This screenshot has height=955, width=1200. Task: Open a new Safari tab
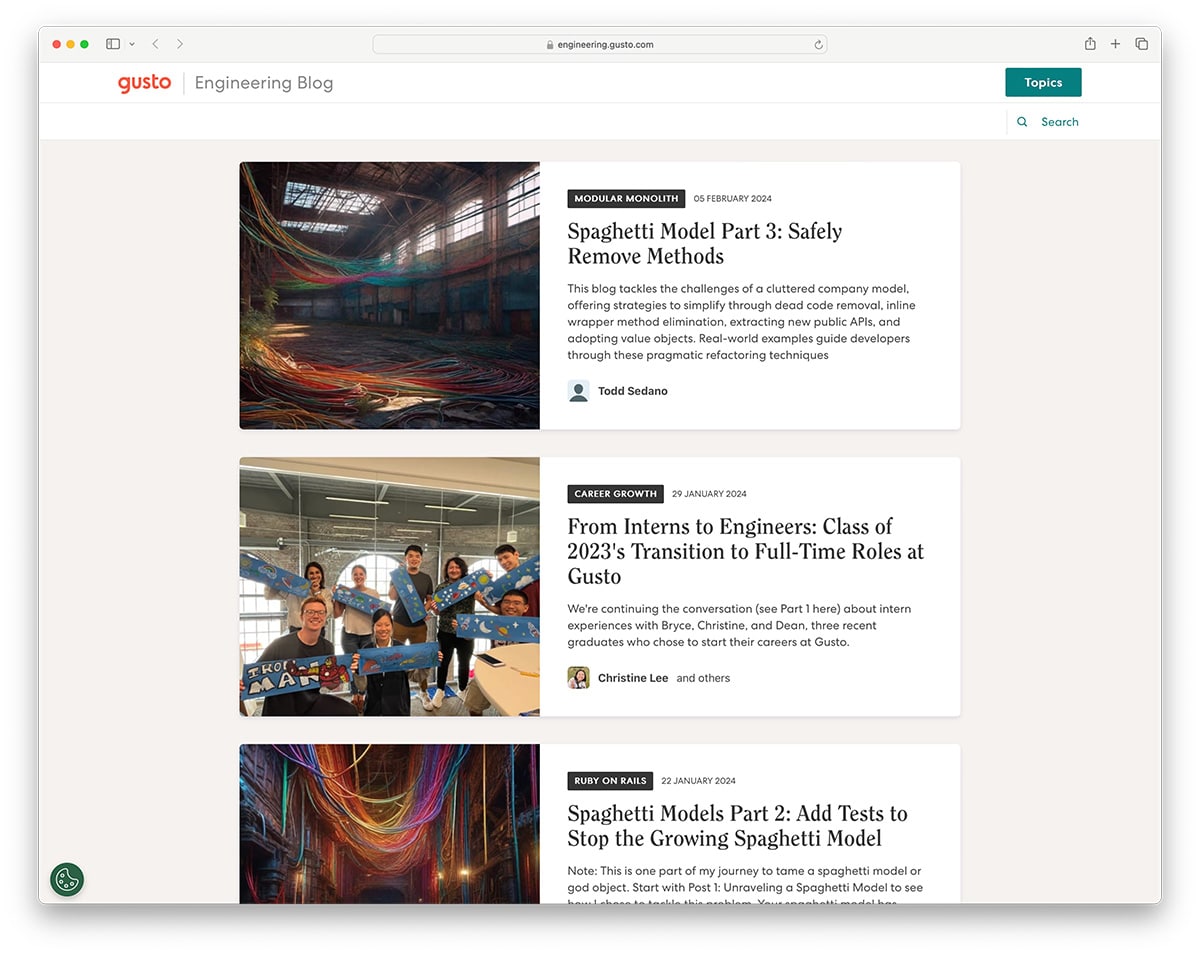point(1116,44)
